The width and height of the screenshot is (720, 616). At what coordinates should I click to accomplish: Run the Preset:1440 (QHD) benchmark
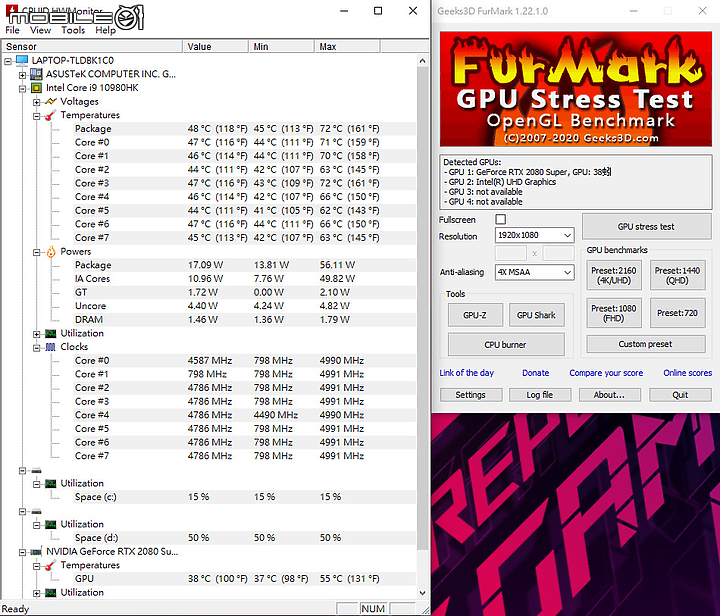677,275
